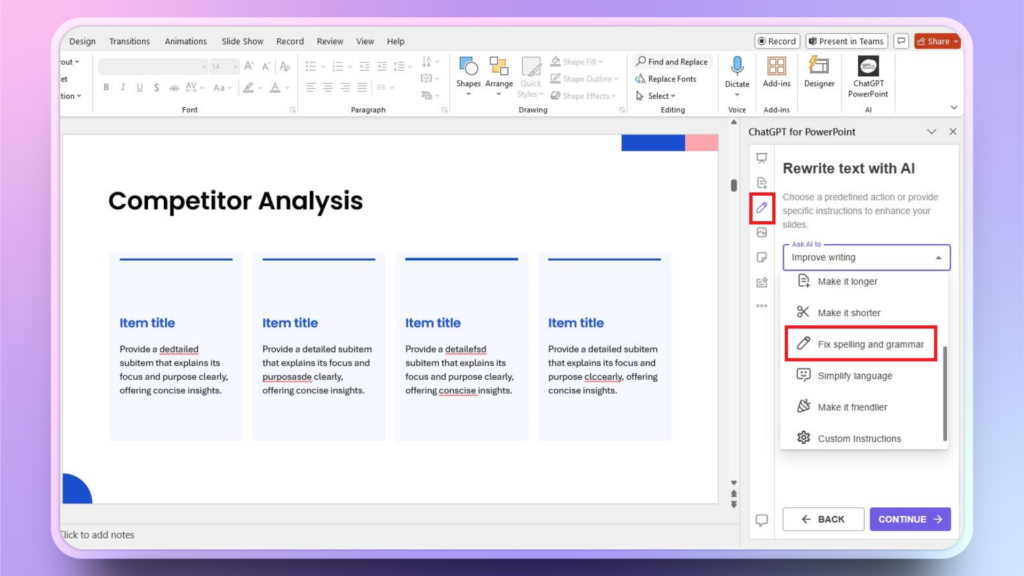Click Find and Replace

click(671, 61)
